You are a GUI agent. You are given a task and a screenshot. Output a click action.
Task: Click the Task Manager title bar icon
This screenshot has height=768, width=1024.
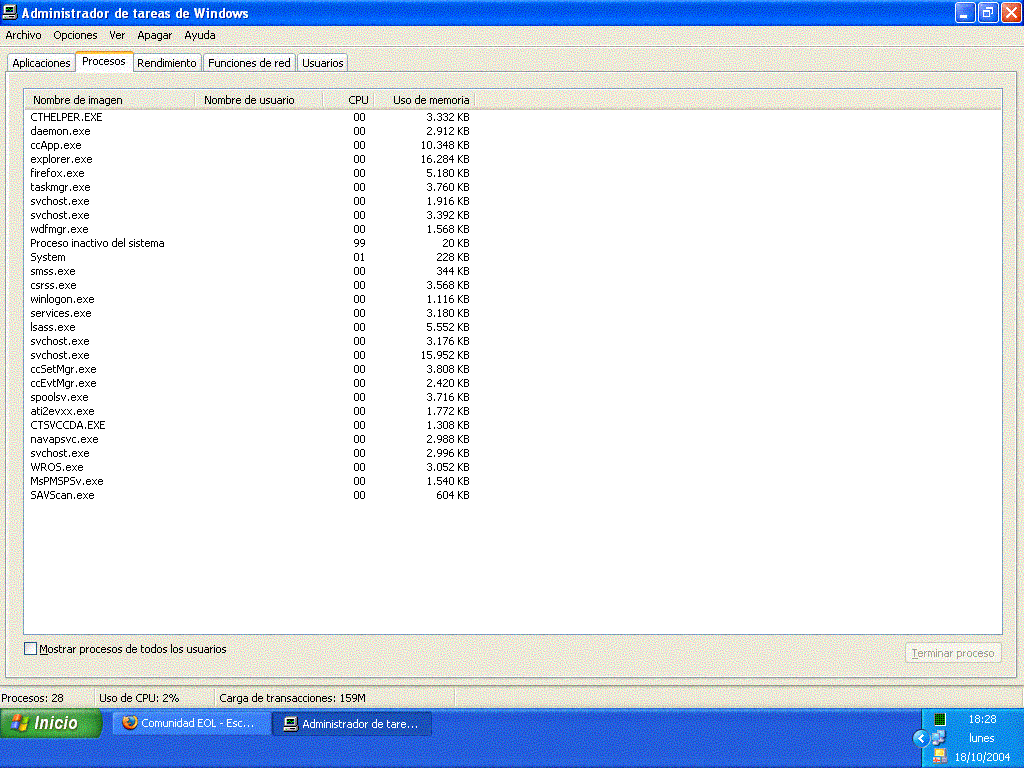(9, 12)
